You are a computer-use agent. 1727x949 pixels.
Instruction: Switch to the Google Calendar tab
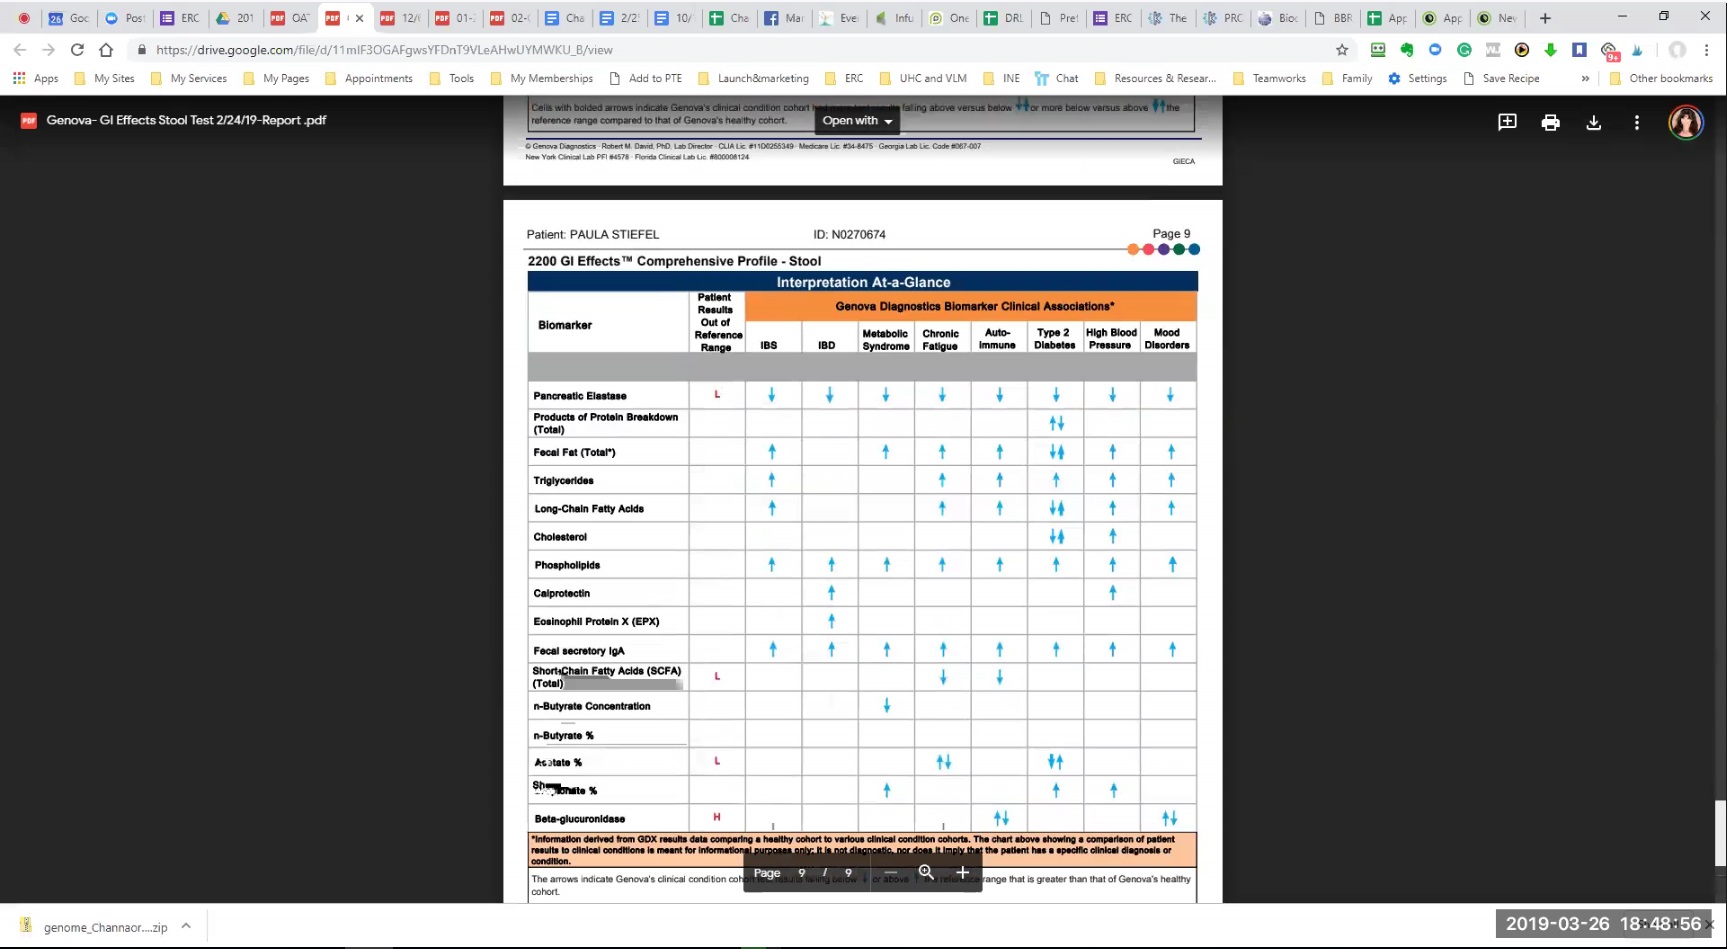point(68,18)
